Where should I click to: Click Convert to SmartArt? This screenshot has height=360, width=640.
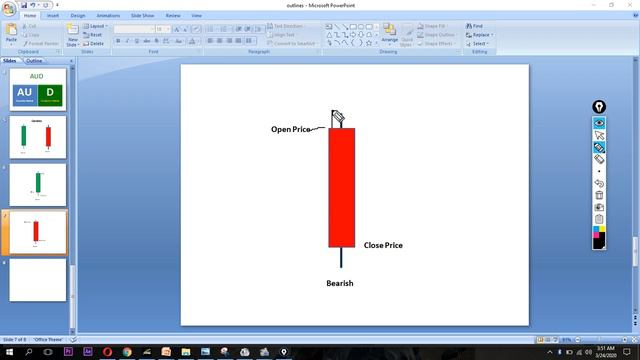click(292, 43)
